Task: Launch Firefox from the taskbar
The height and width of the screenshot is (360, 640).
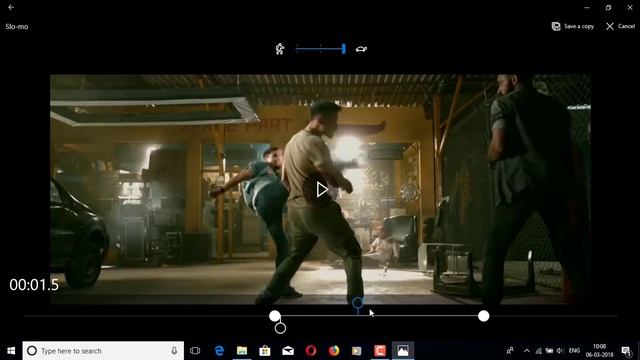Action: click(334, 351)
